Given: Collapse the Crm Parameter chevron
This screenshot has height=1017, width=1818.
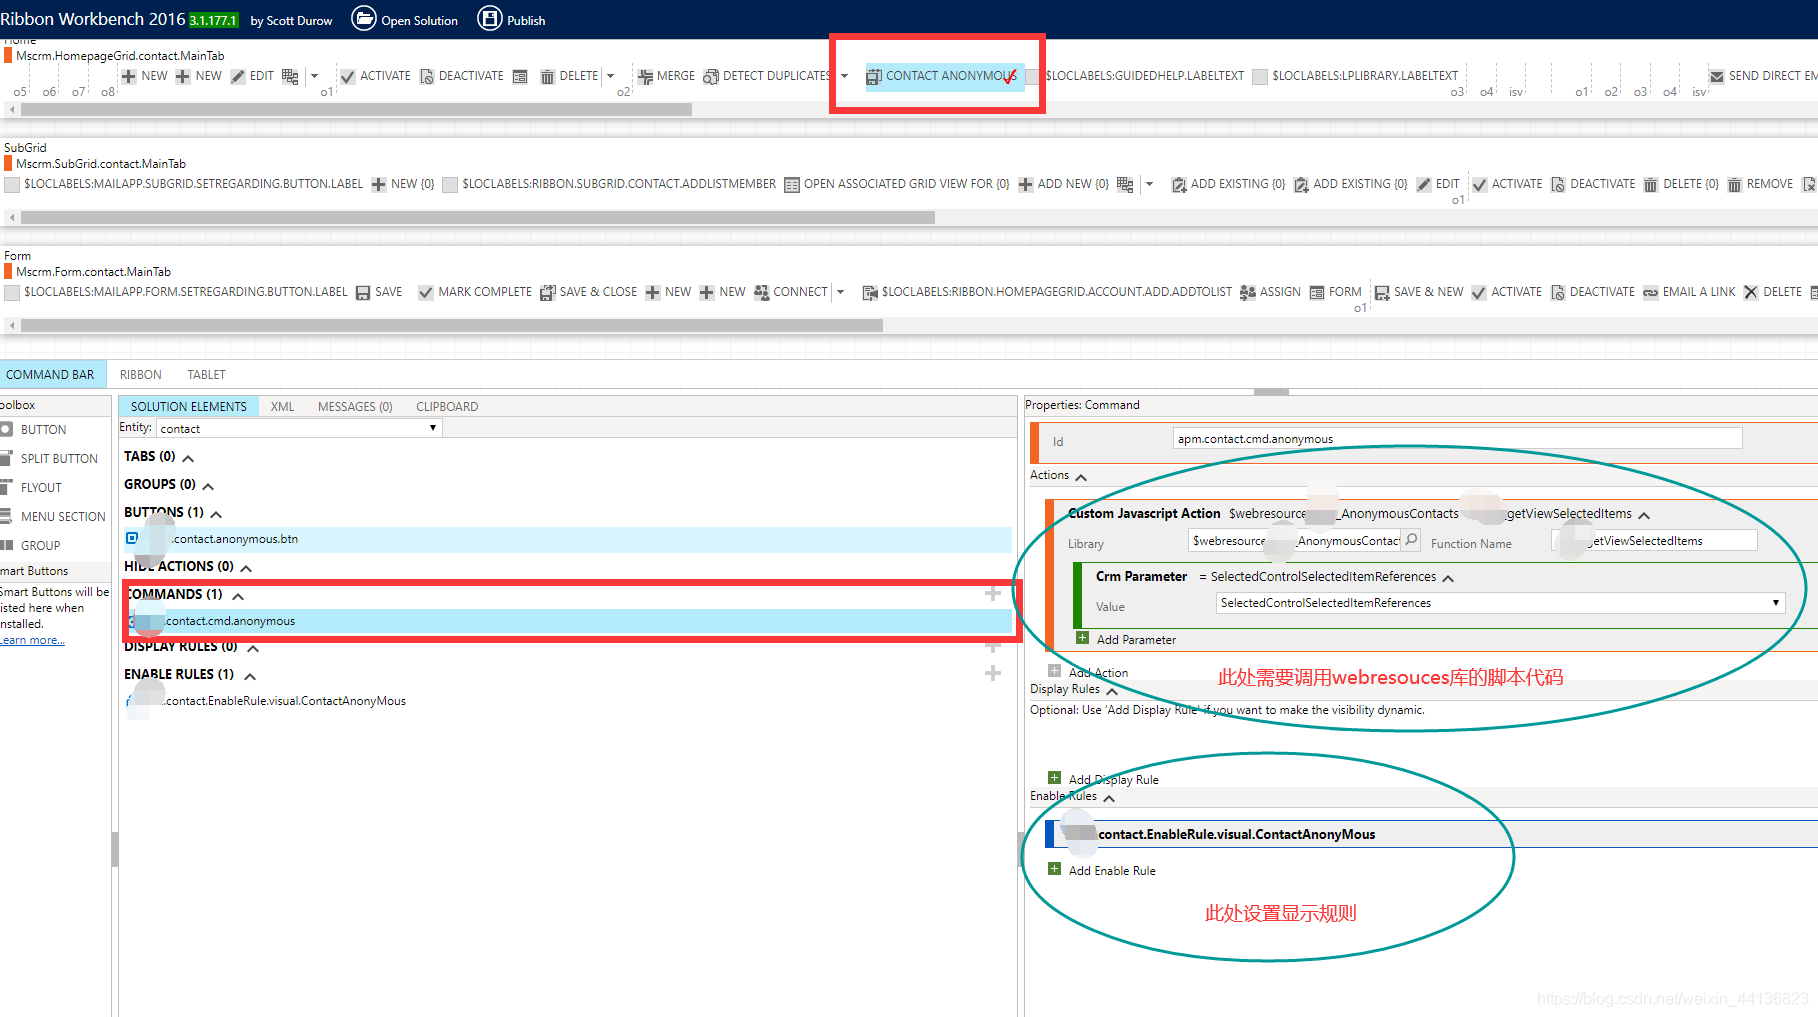Looking at the screenshot, I should click(1448, 578).
